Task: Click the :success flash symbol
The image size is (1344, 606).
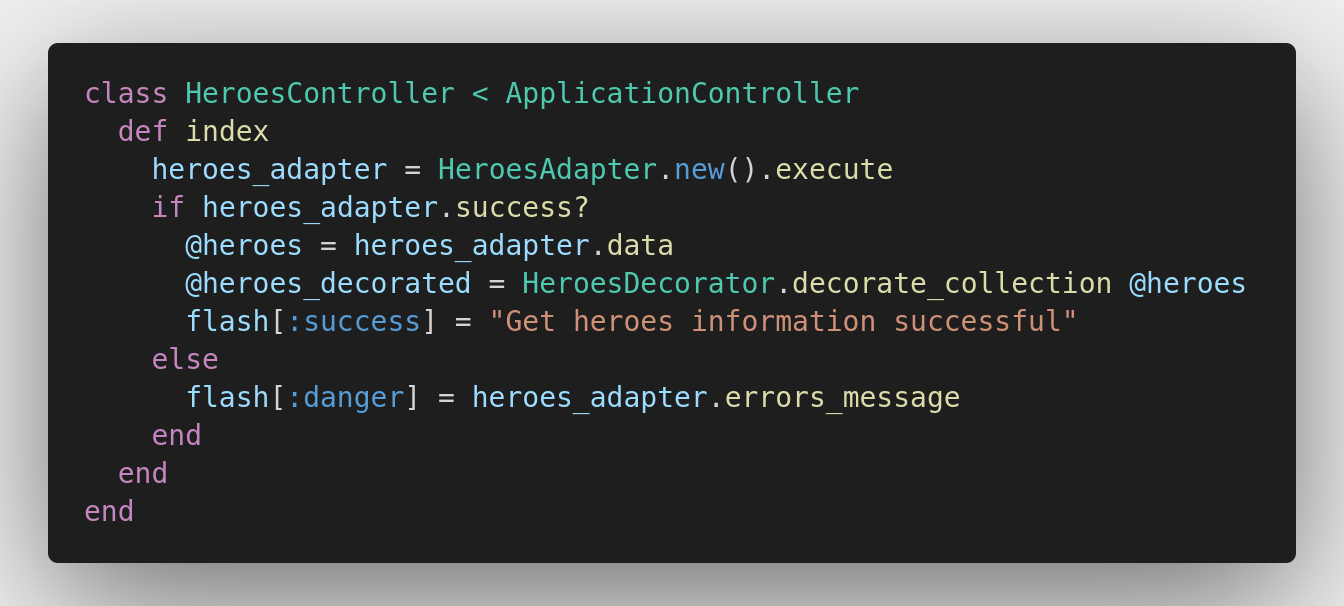Action: click(354, 322)
